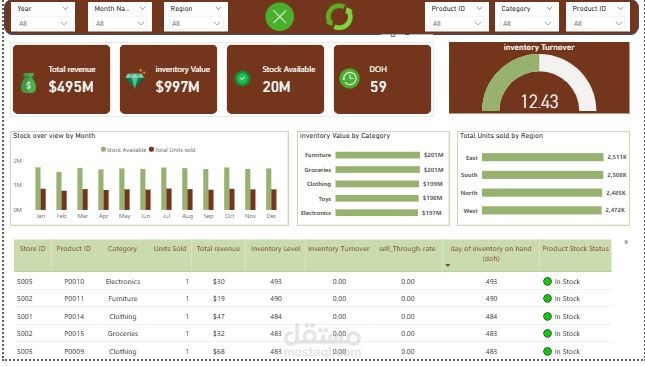Click the Electronics cell in the P0010 row
This screenshot has width=645, height=366.
[123, 282]
